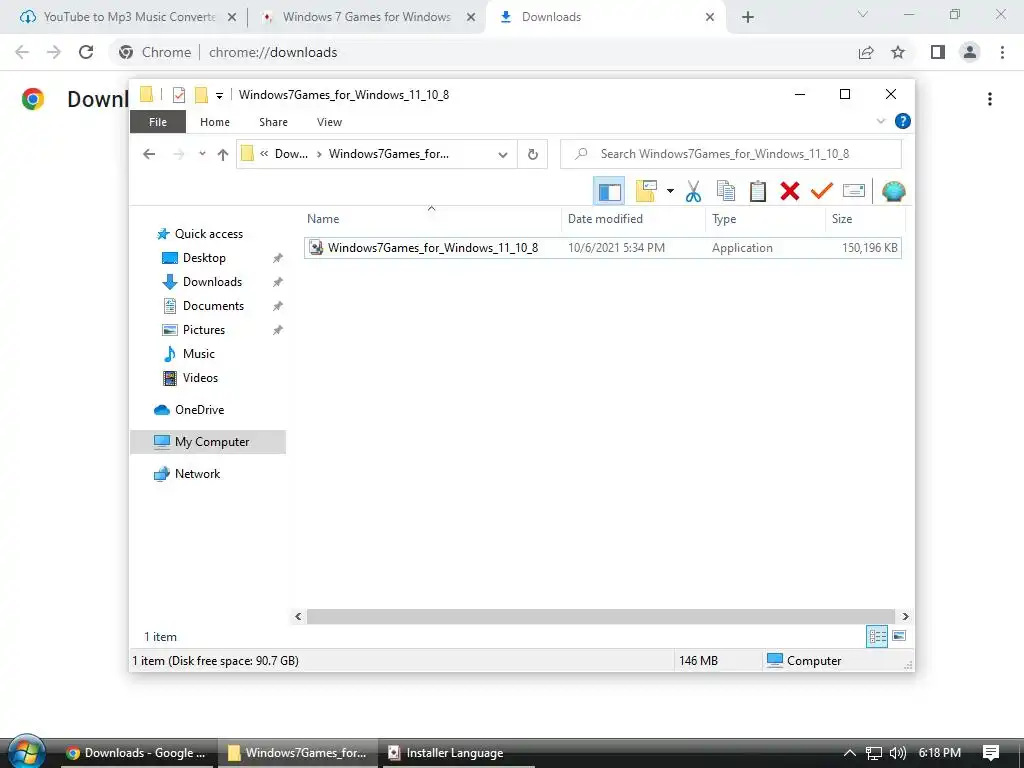This screenshot has width=1024, height=768.
Task: Open the Home ribbon tab
Action: pos(215,122)
